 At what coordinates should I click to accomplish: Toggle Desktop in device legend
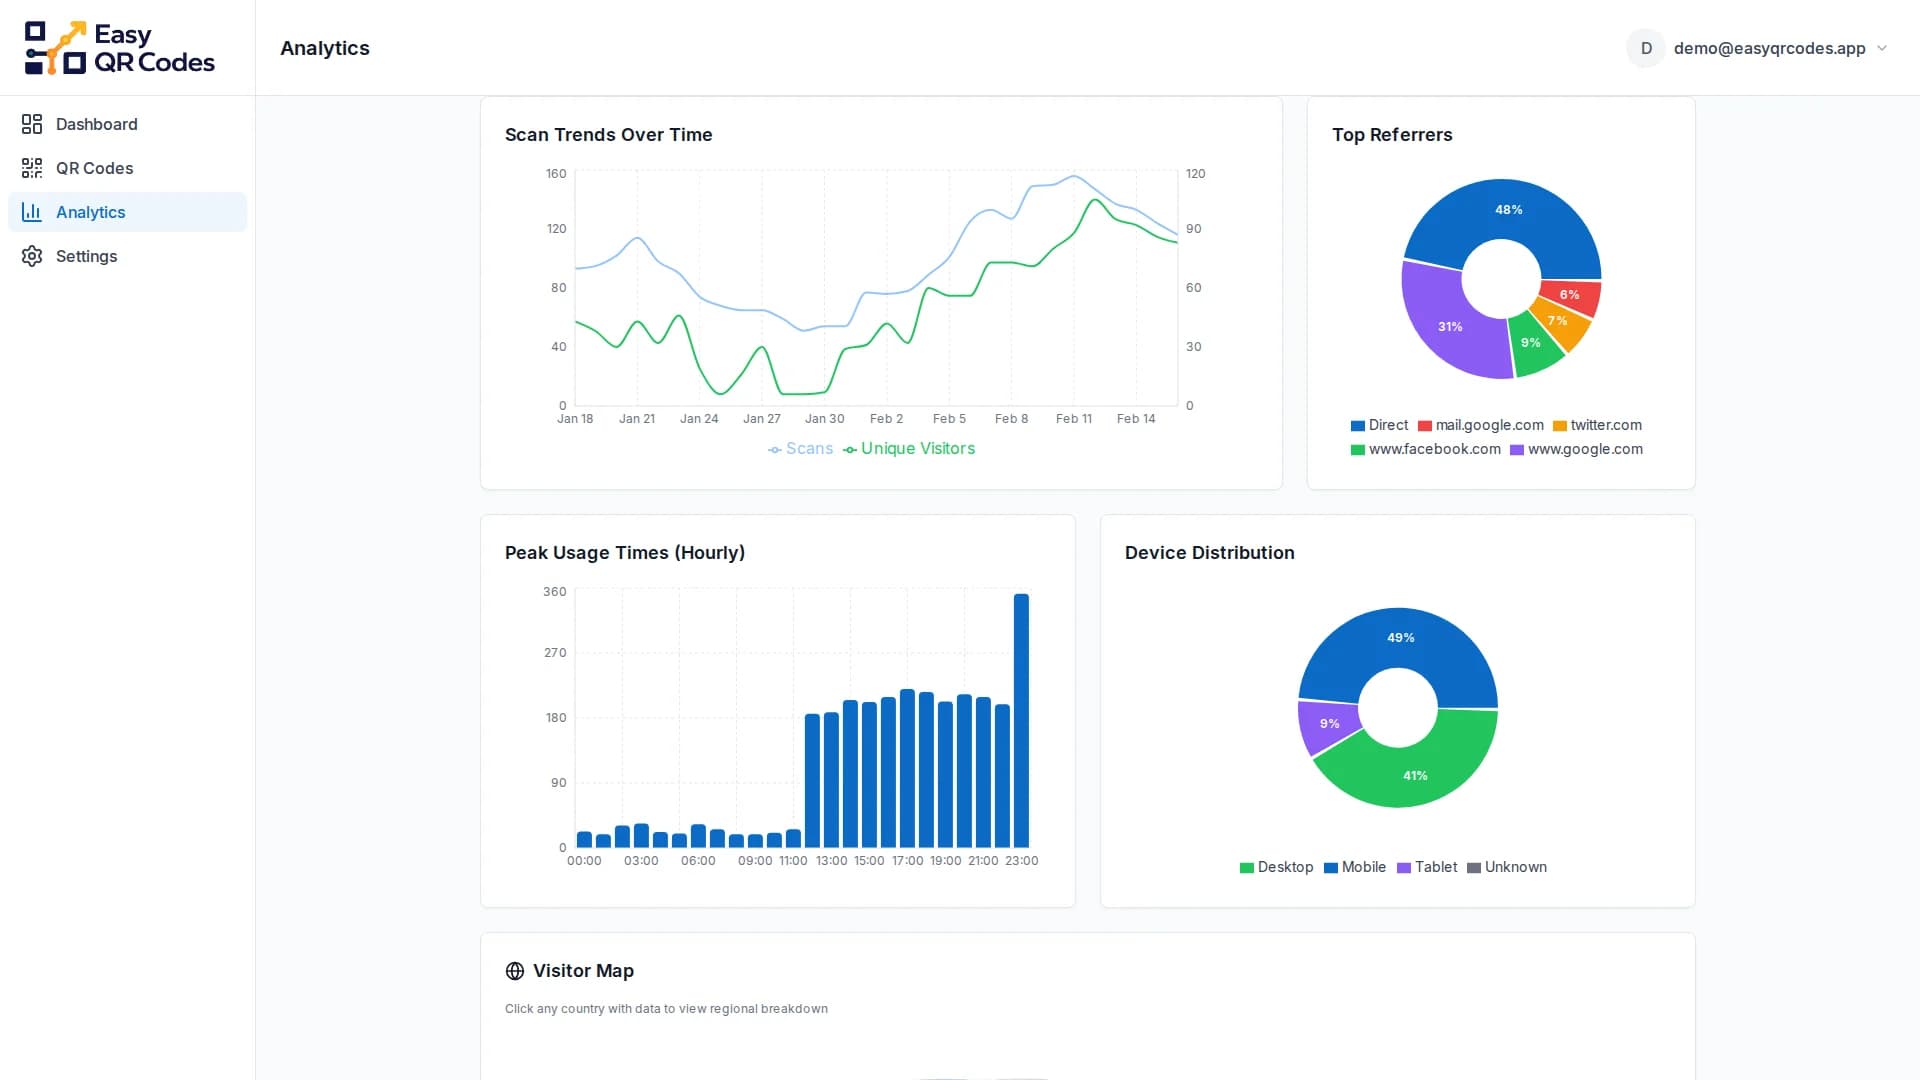tap(1276, 867)
